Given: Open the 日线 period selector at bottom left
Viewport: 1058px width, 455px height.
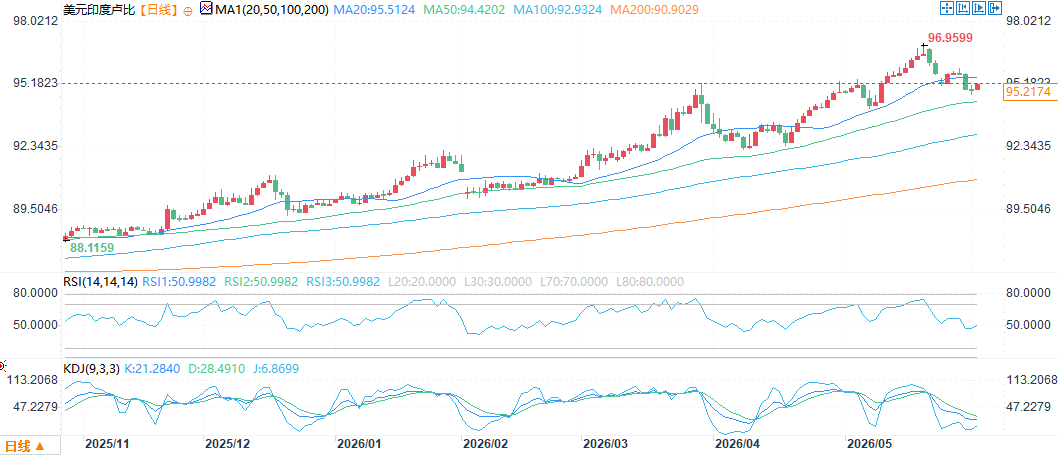Looking at the screenshot, I should pyautogui.click(x=24, y=446).
